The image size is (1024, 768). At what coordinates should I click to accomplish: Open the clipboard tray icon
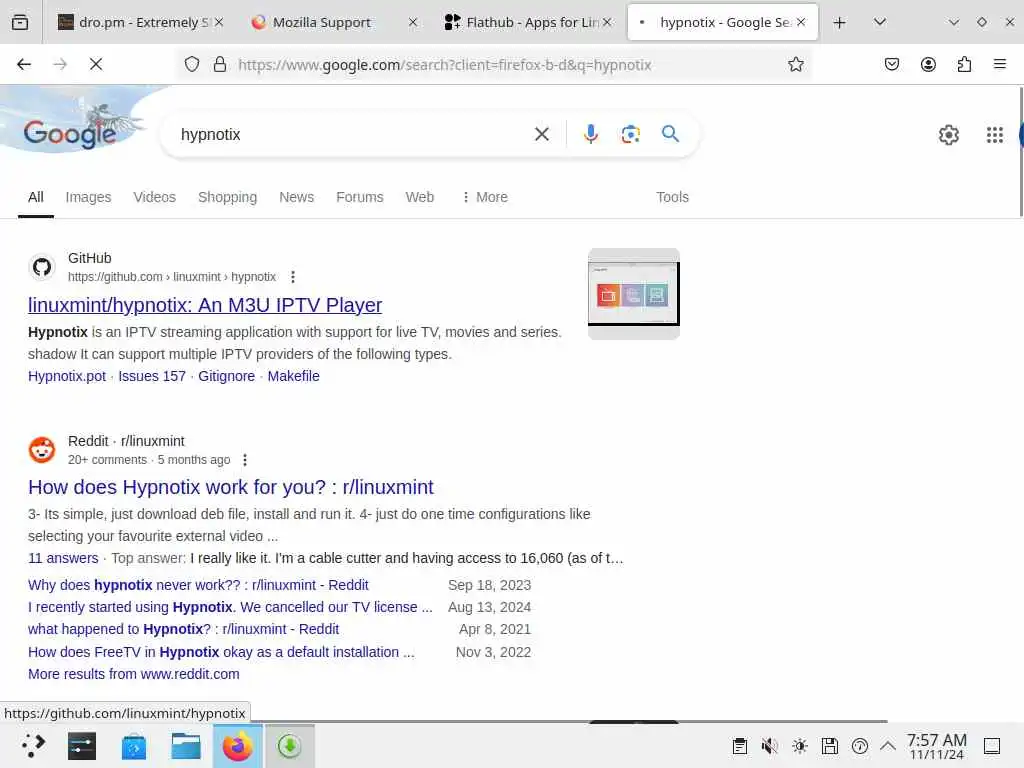pos(740,746)
